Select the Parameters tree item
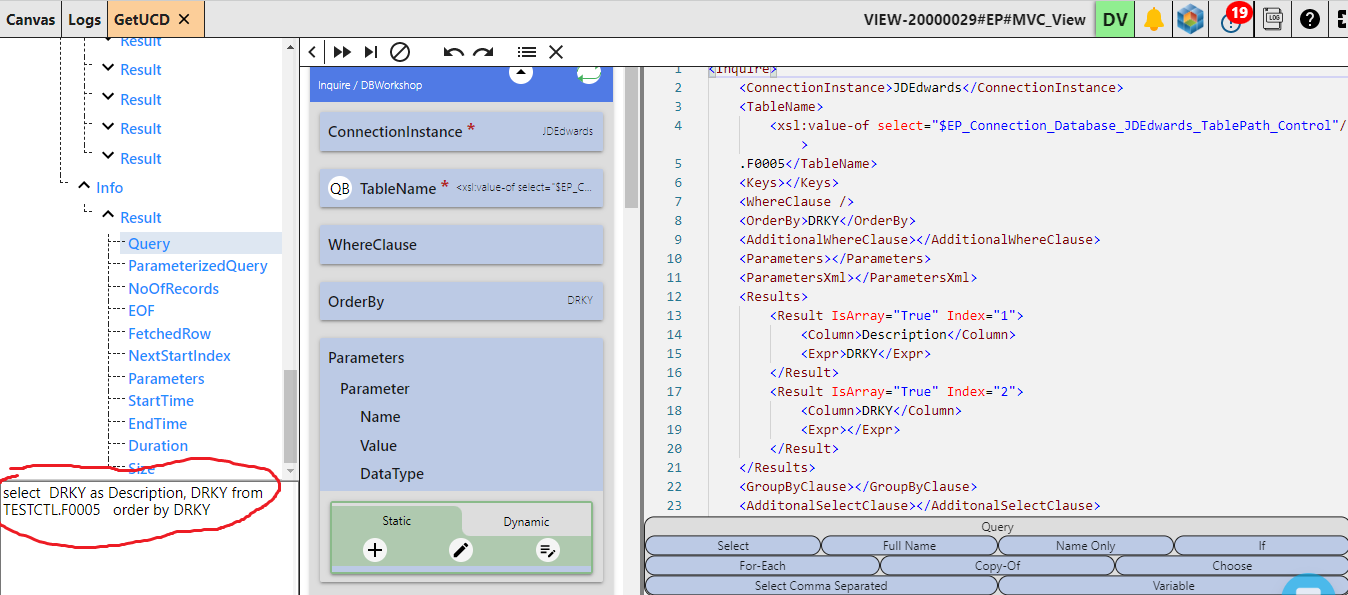Viewport: 1348px width, 595px height. point(166,378)
